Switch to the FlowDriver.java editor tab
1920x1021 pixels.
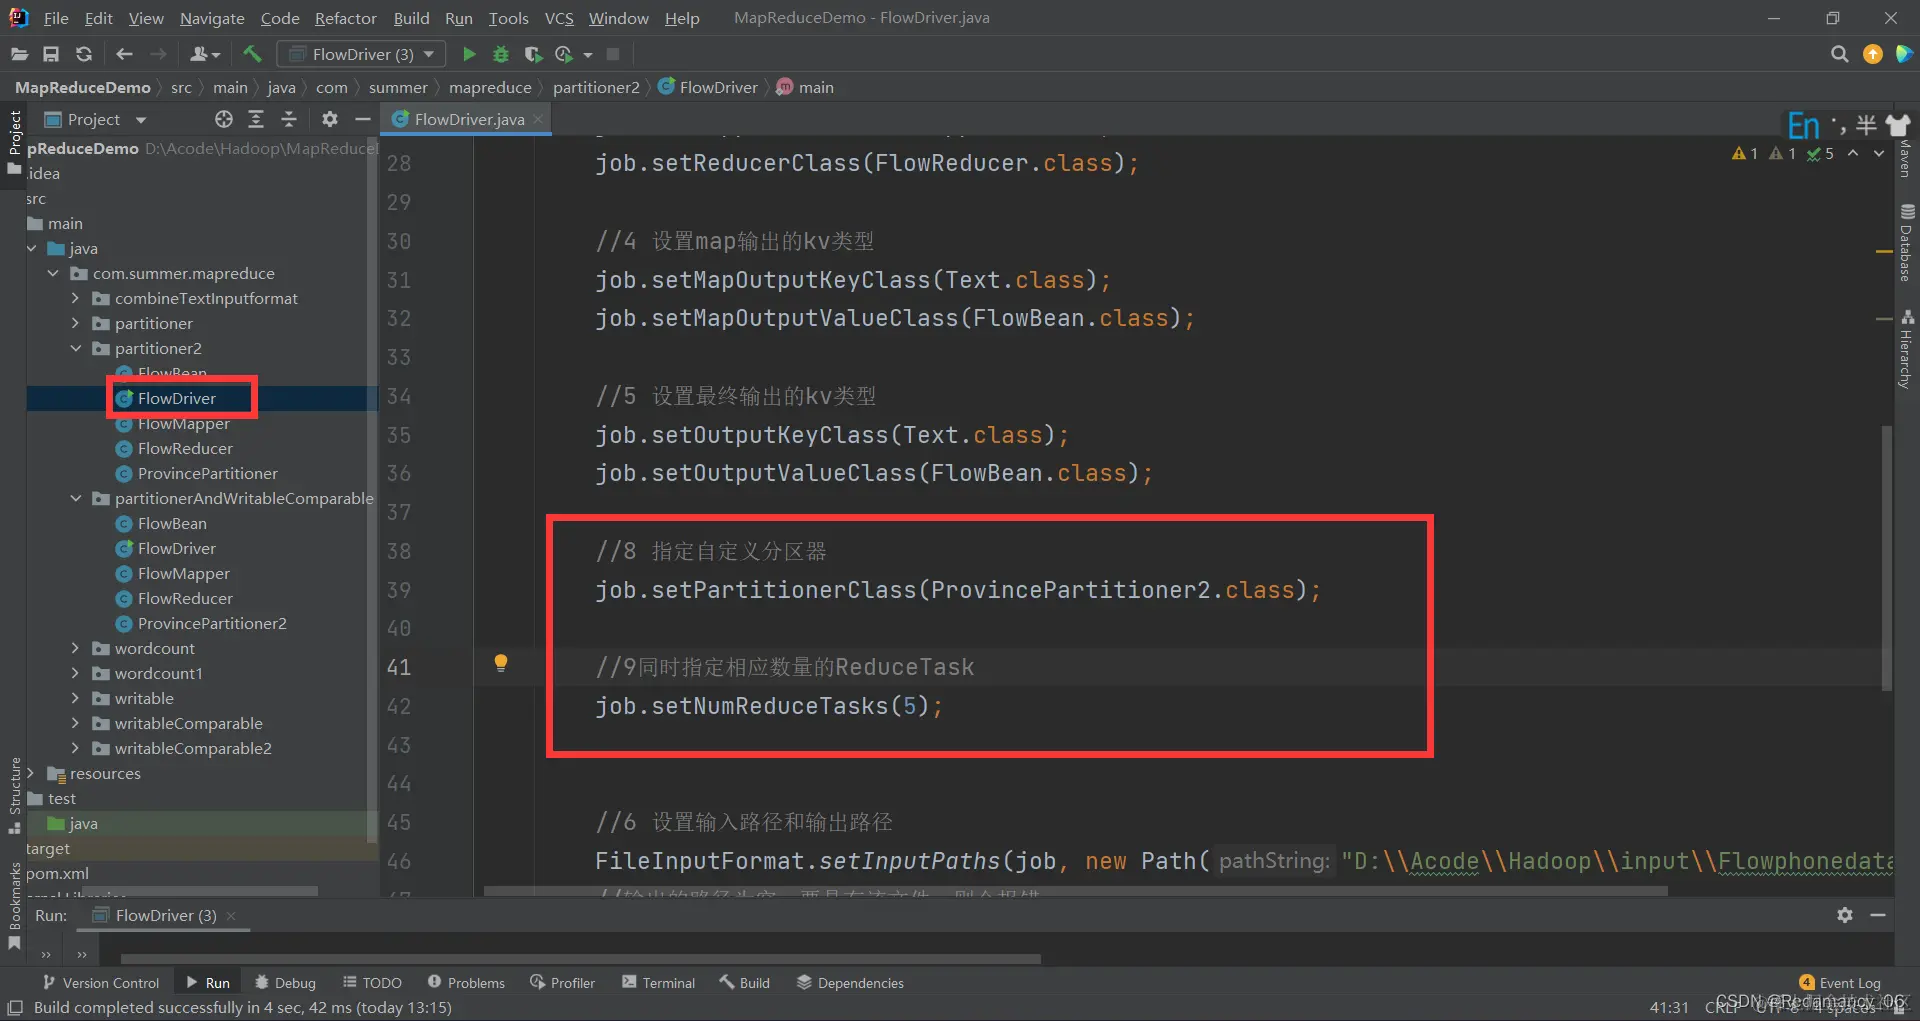point(468,119)
